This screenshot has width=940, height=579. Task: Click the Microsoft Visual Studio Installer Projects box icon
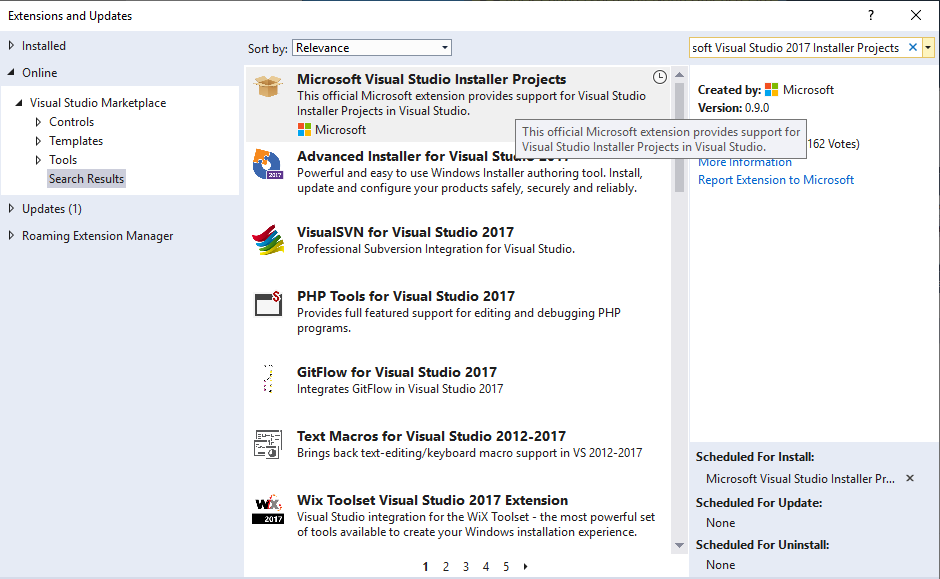click(x=267, y=86)
